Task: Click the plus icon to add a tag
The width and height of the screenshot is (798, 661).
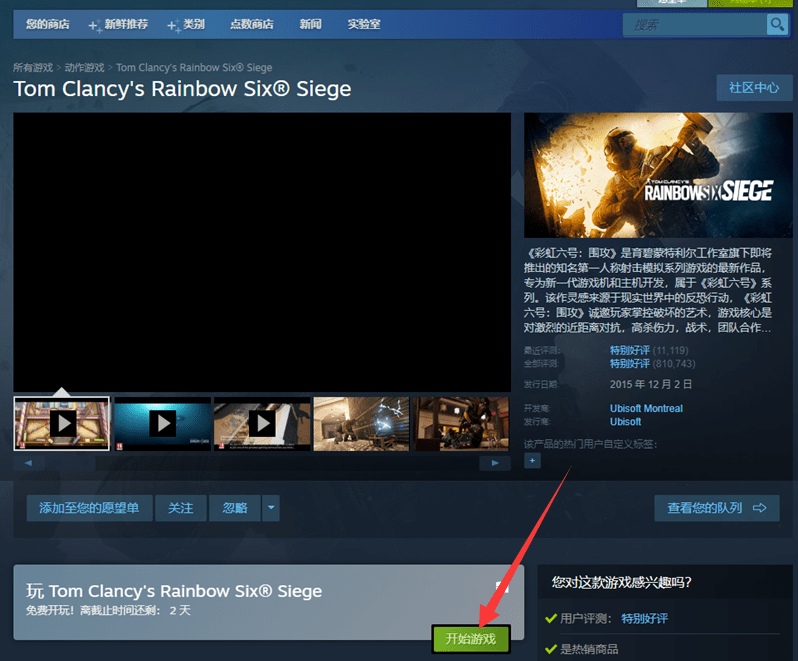Action: (532, 460)
